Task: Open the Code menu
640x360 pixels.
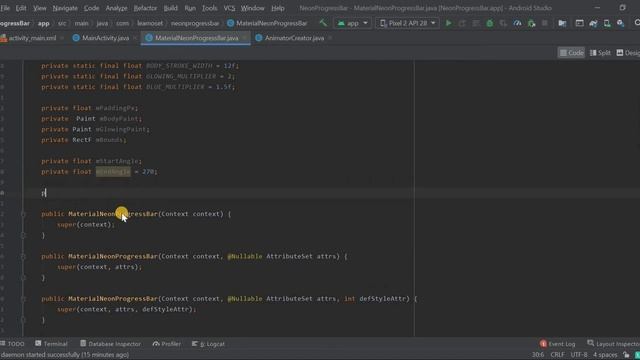Action: pos(91,8)
